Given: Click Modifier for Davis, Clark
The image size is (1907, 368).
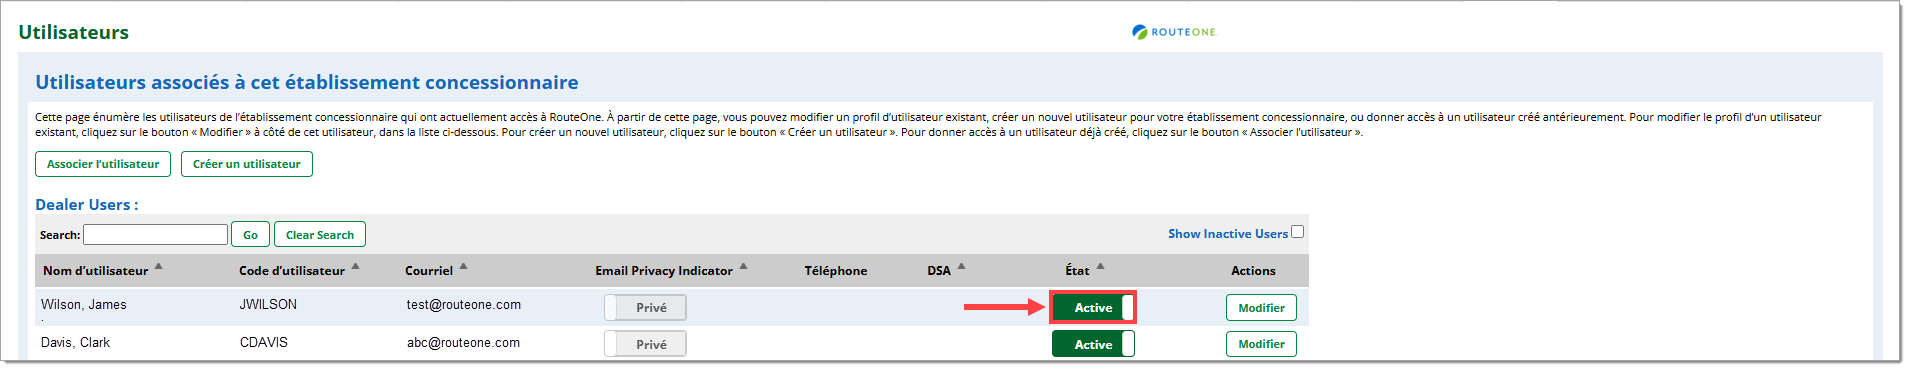Looking at the screenshot, I should 1261,344.
